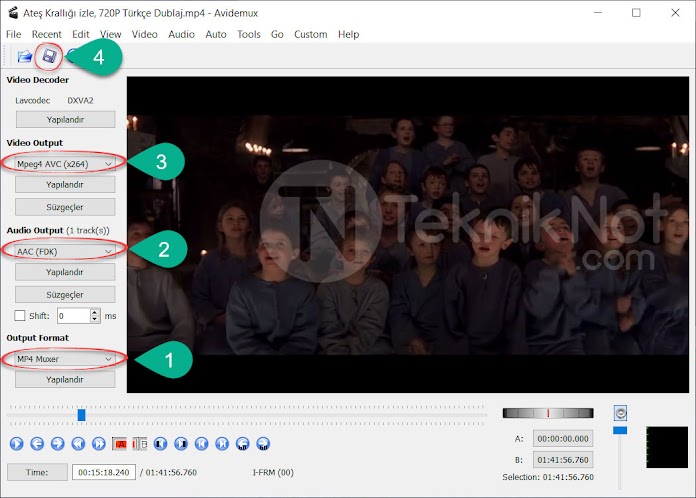Viewport: 696px width, 498px height.
Task: Open Audio Output dropdown AAC (FDK)
Action: click(x=65, y=252)
